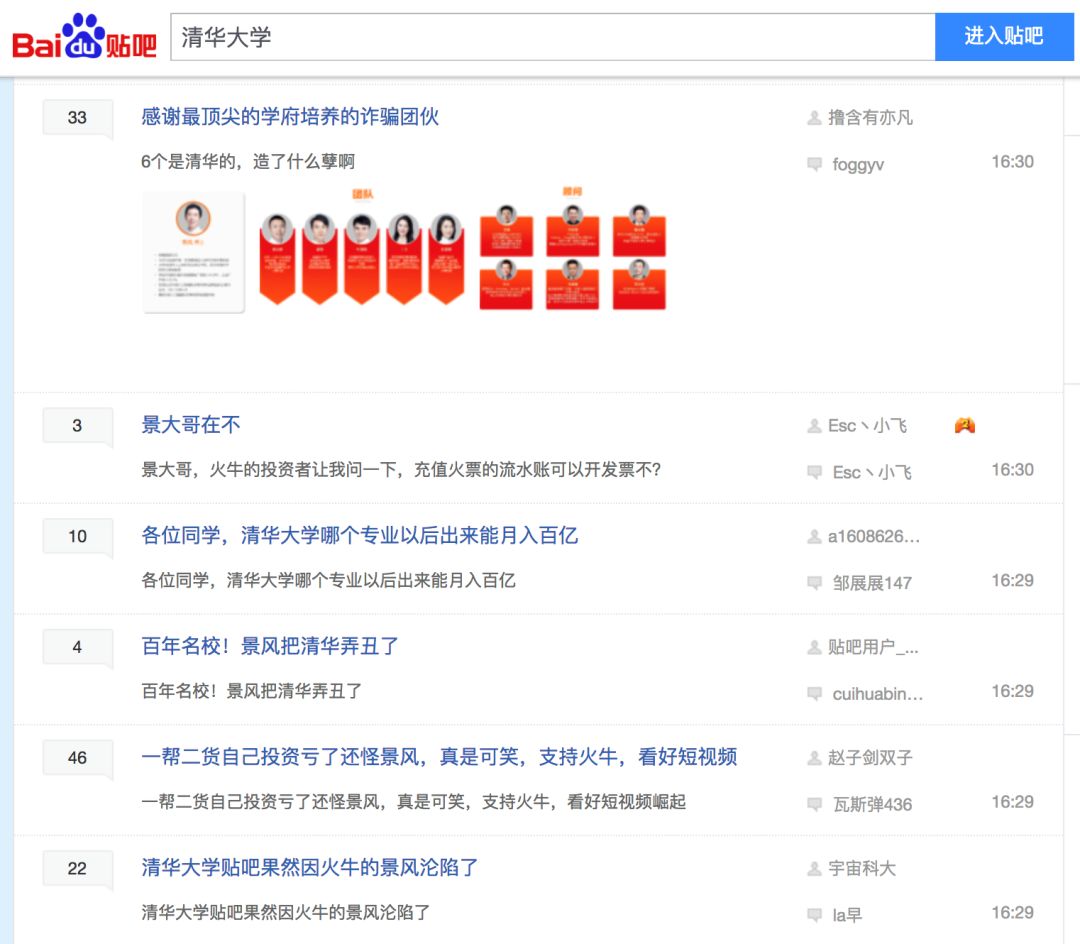Image resolution: width=1080 pixels, height=944 pixels.
Task: Click the orange medal badge beside Esc丶小飞
Action: click(963, 424)
